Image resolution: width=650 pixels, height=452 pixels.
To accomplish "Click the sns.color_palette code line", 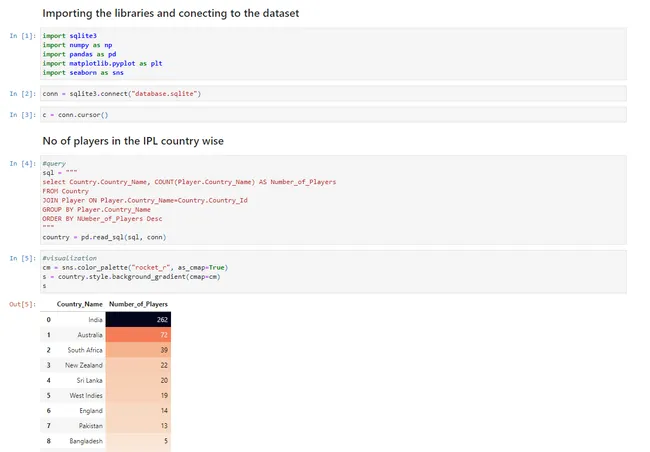I will [135, 267].
